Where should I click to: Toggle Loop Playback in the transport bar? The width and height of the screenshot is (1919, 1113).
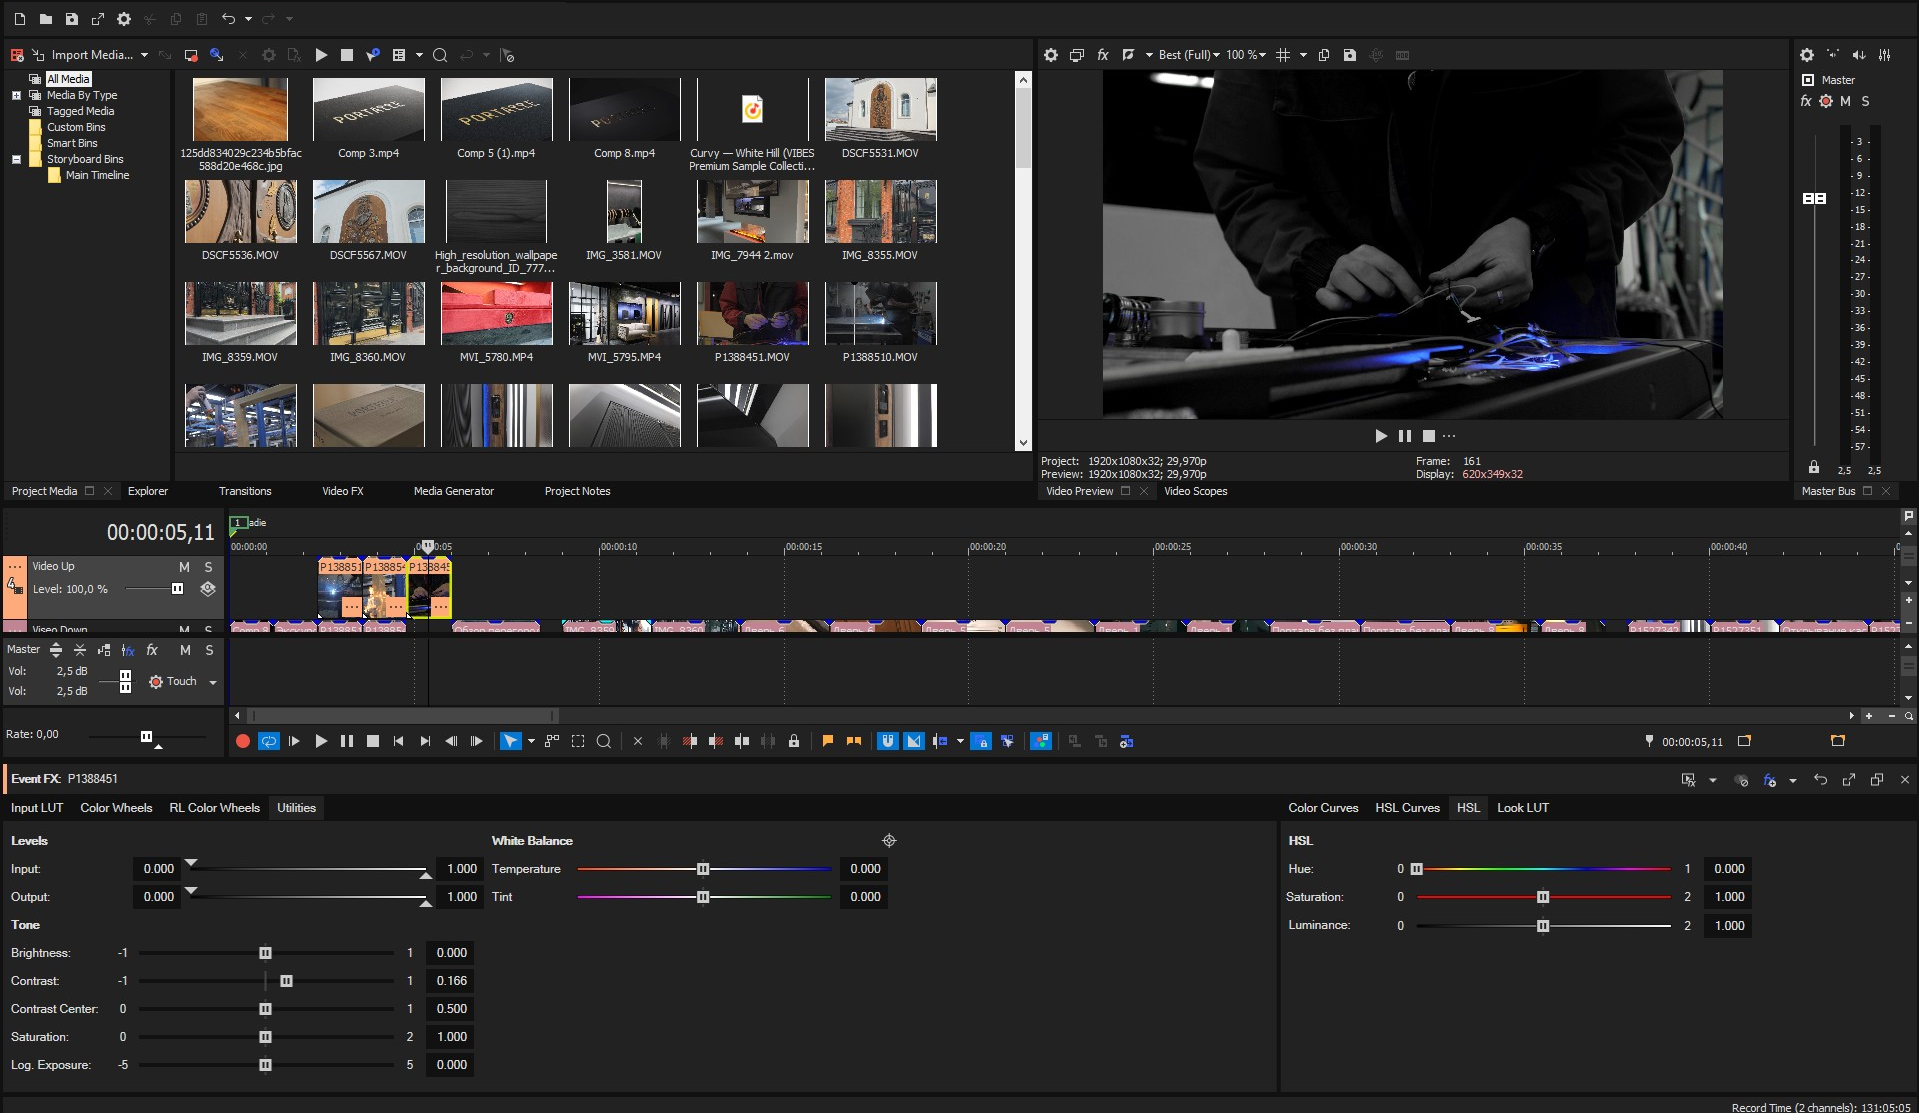point(268,741)
